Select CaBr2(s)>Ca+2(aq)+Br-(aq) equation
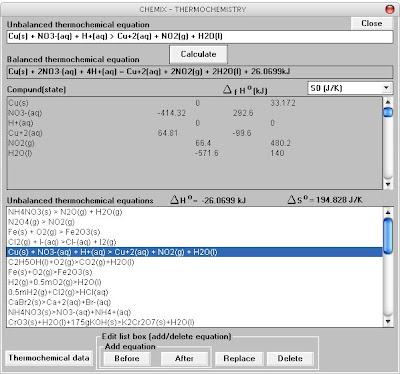The image size is (400, 374). click(195, 302)
